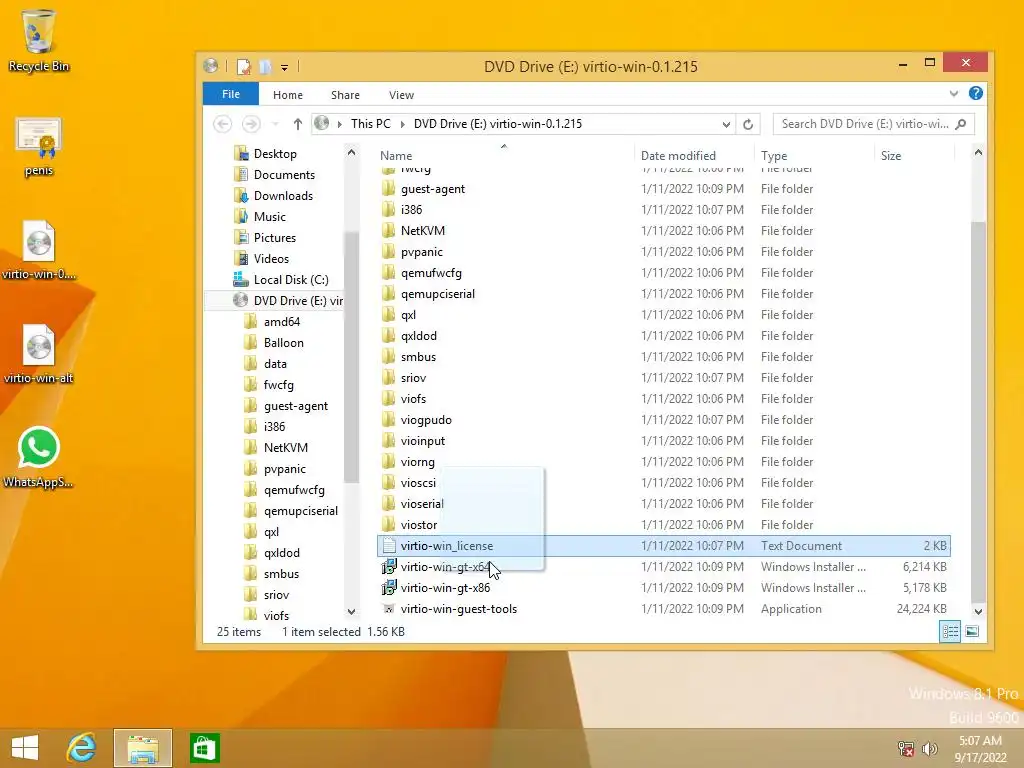This screenshot has height=768, width=1024.
Task: Click in the Search DVD Drive box
Action: point(873,123)
